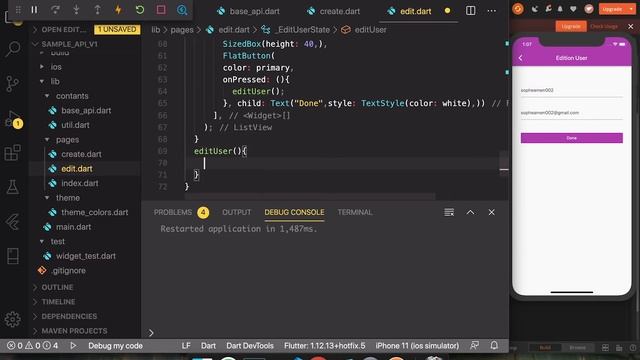Viewport: 640px width, 360px height.
Task: Expand the ios folder
Action: point(56,67)
